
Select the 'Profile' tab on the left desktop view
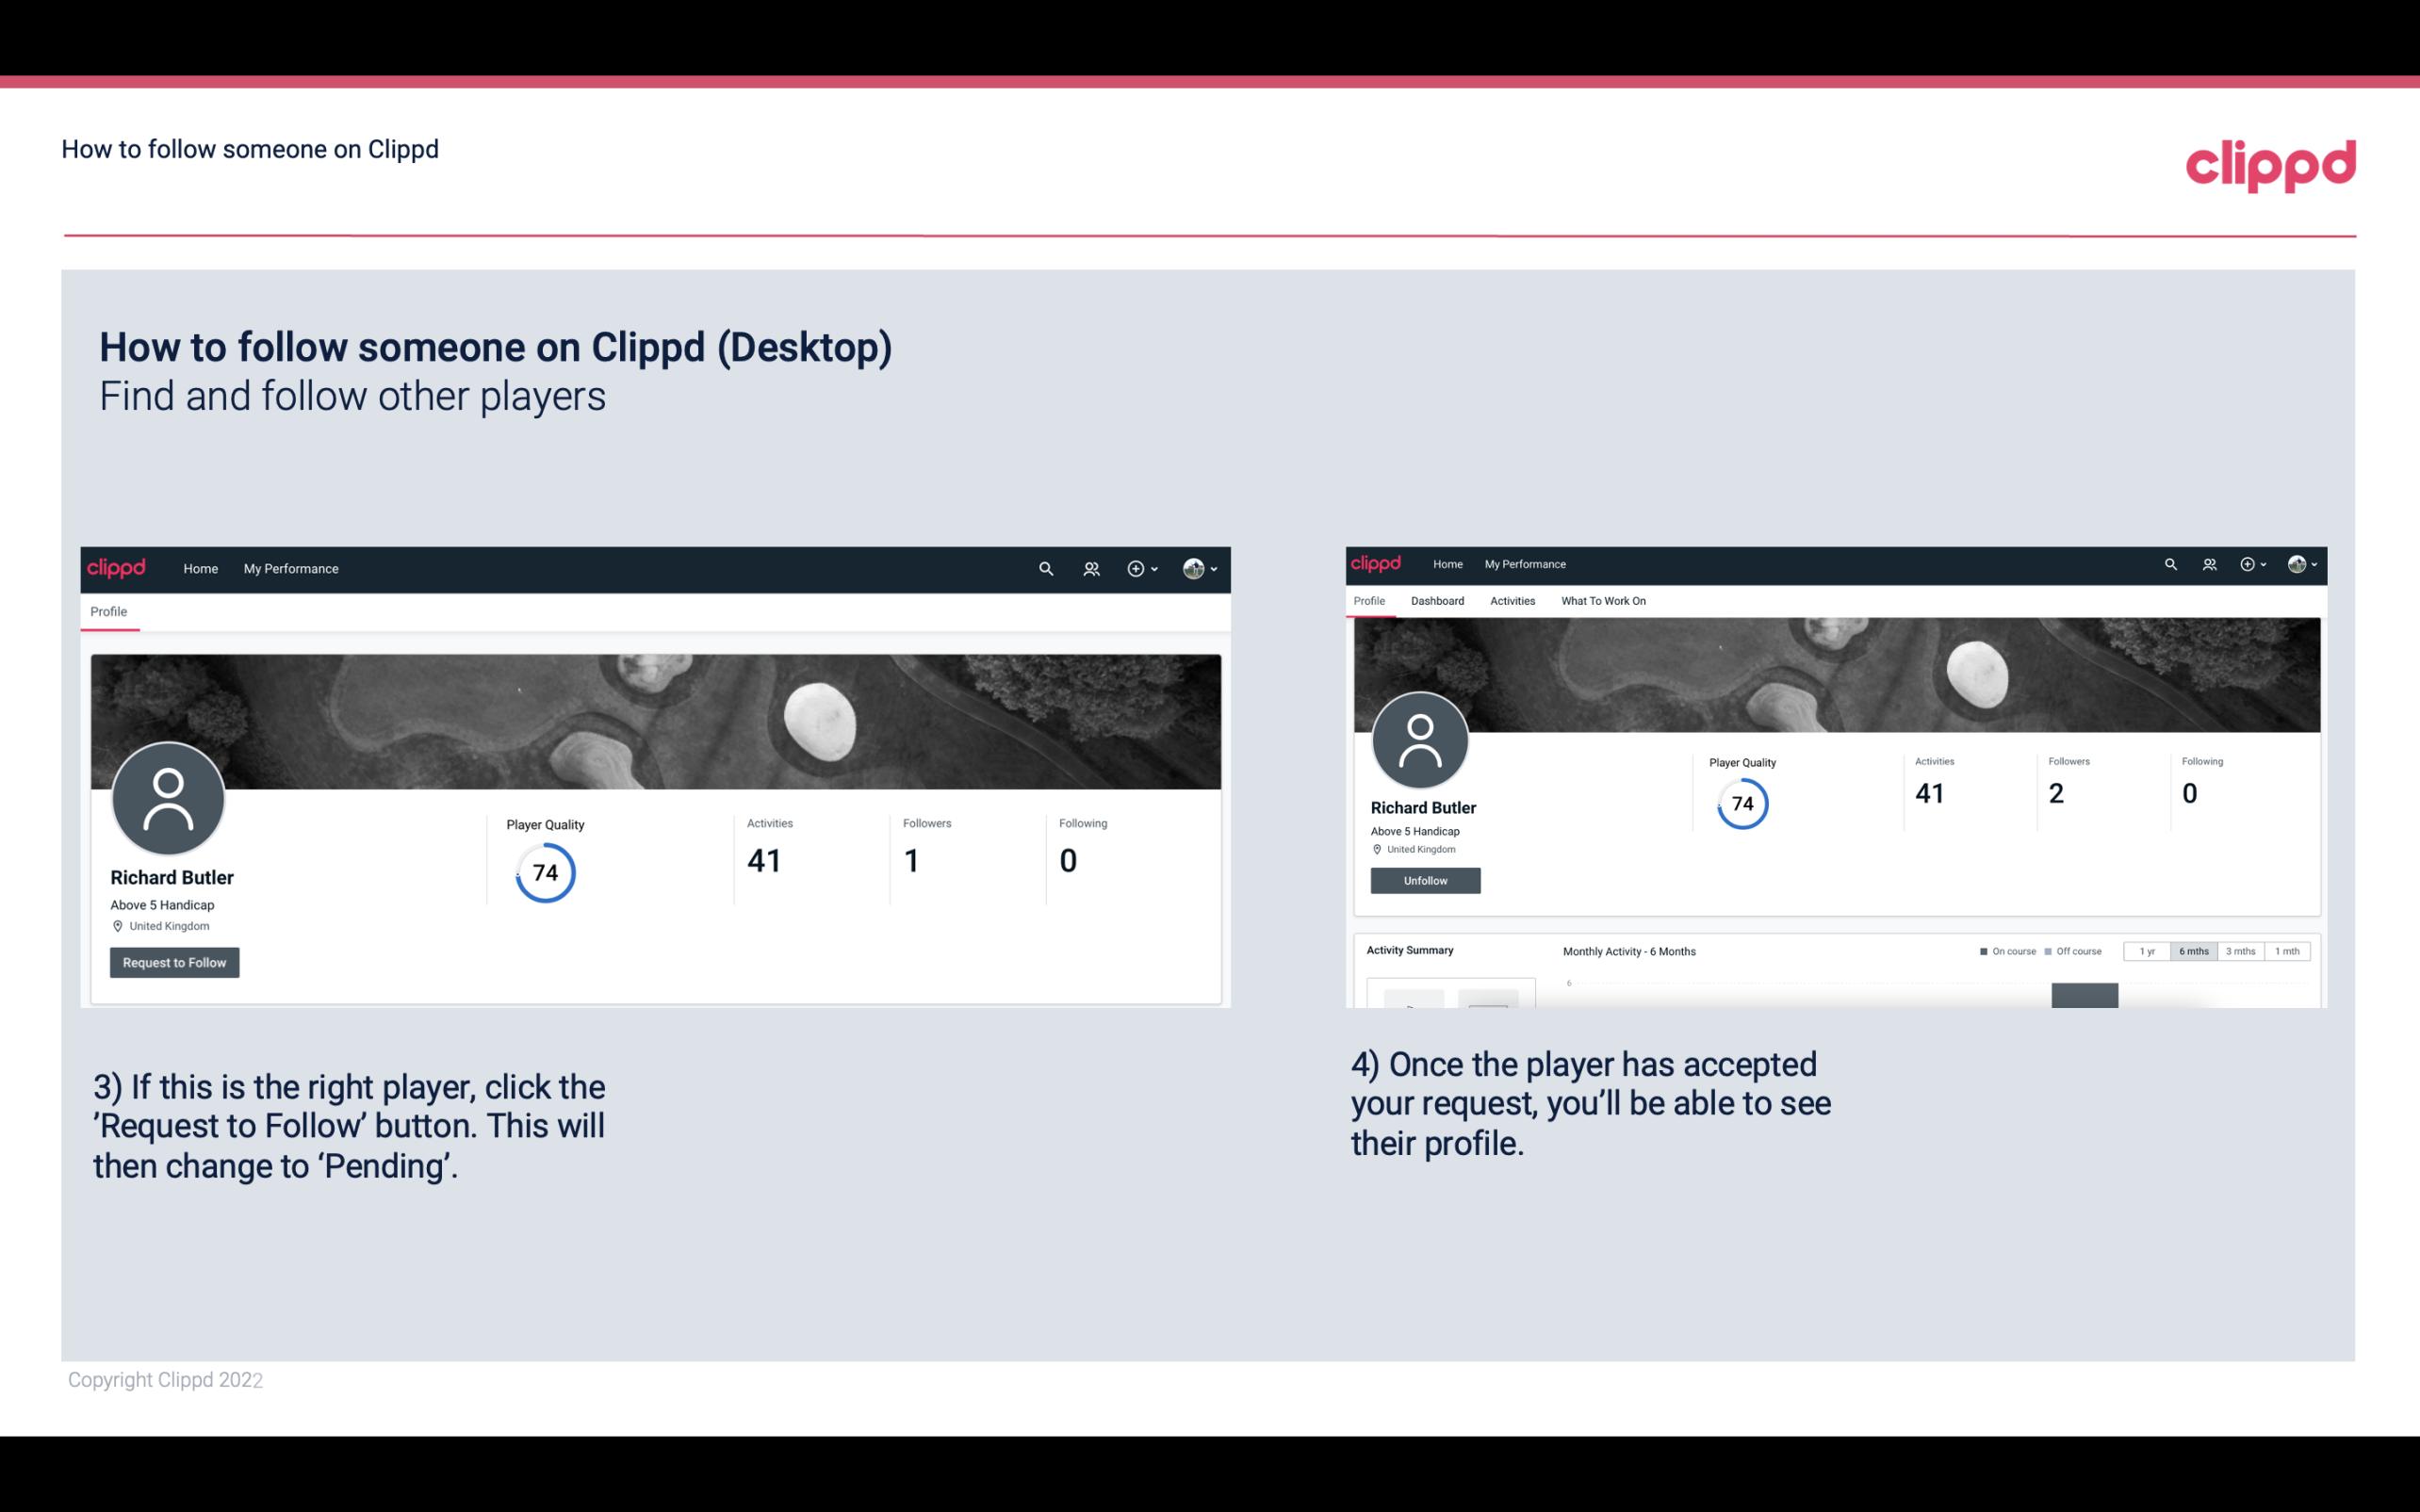[108, 611]
